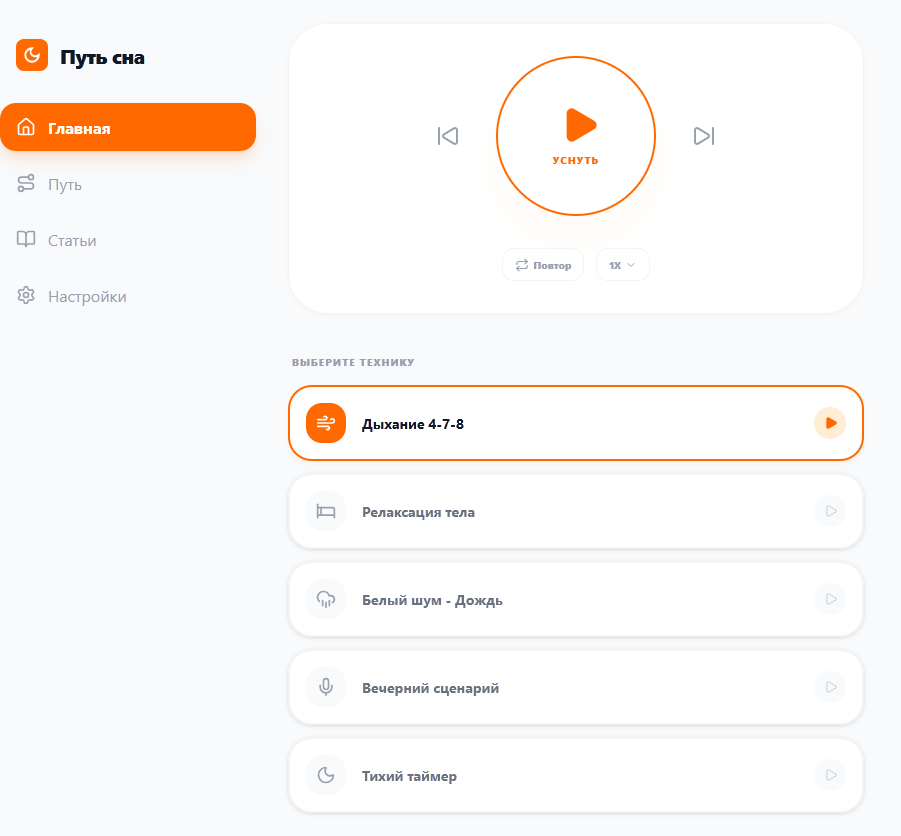Toggle the Повтор repeat option

[x=543, y=265]
